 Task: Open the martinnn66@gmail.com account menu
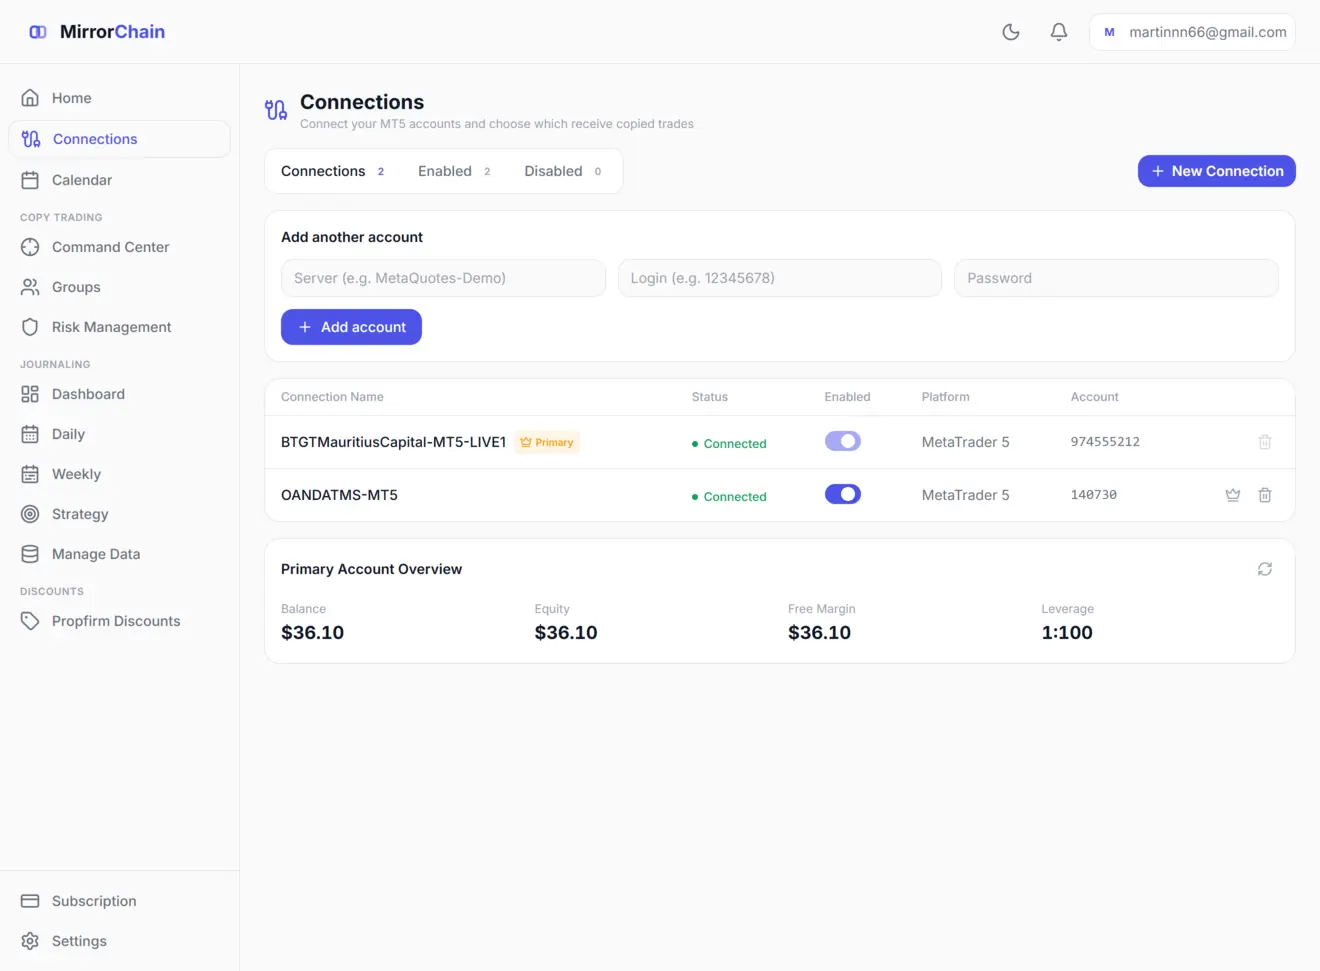pos(1192,32)
